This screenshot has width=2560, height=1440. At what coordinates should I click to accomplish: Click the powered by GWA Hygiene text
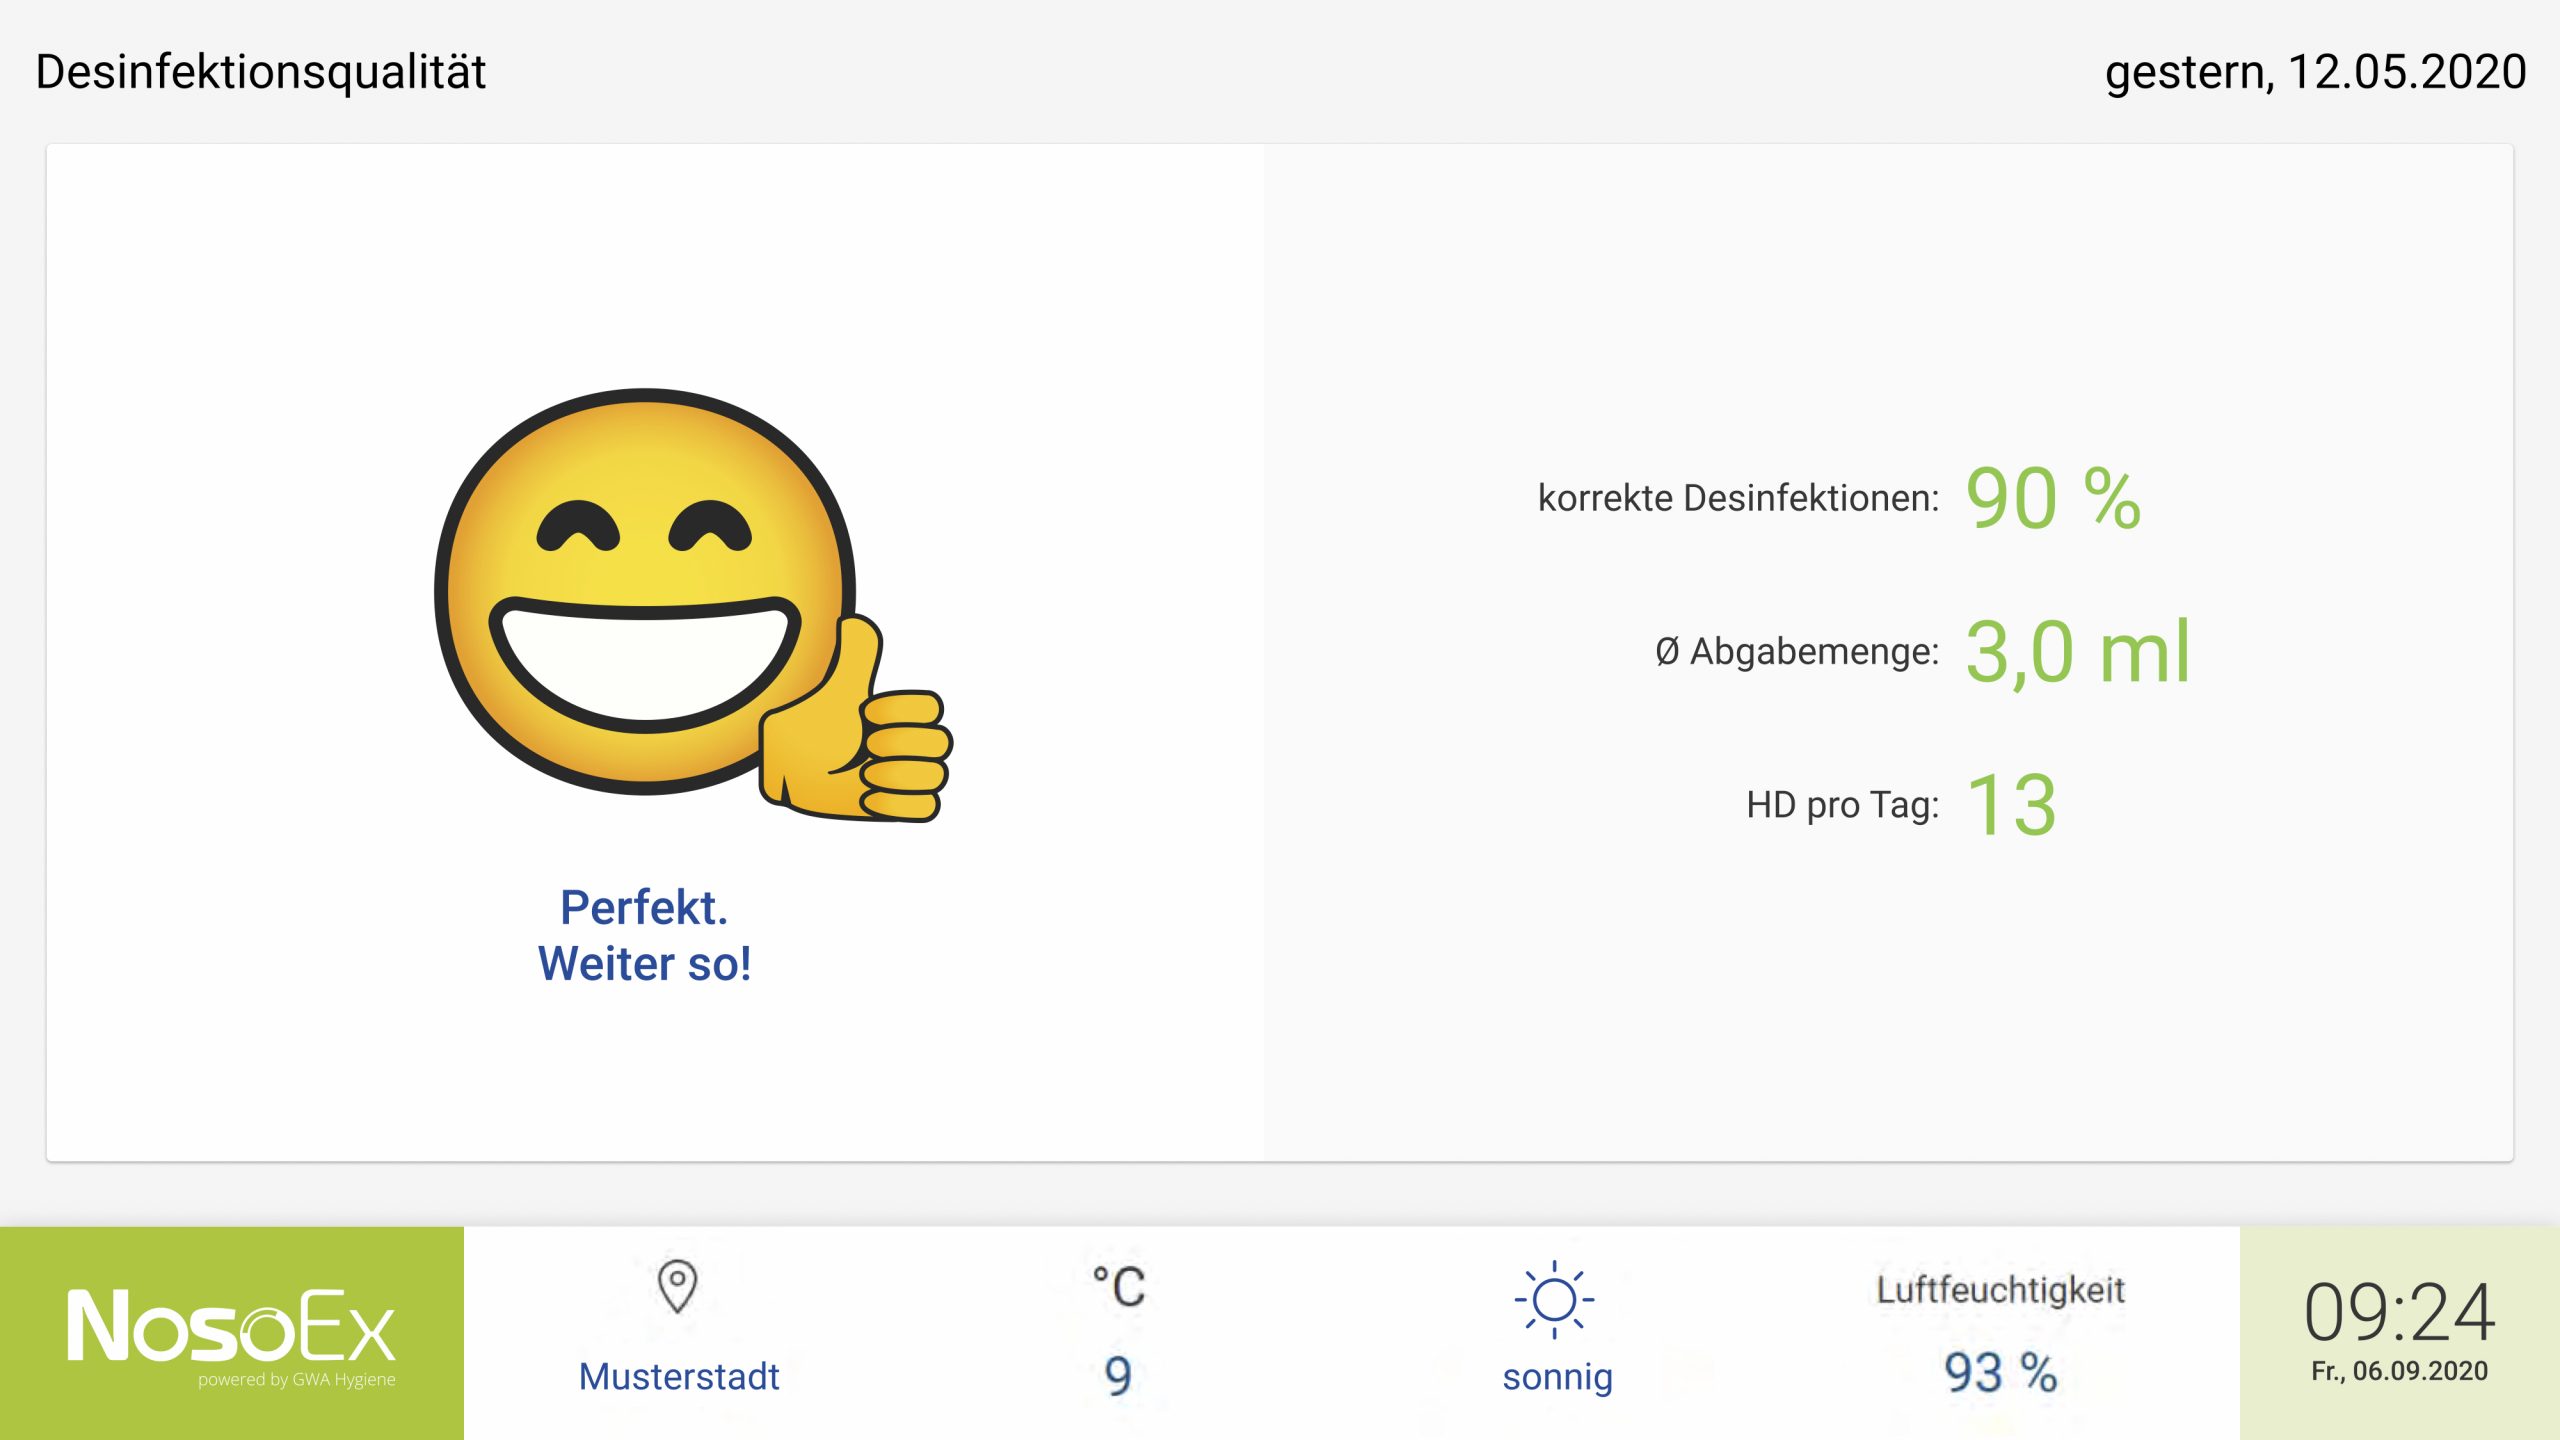pos(297,1380)
